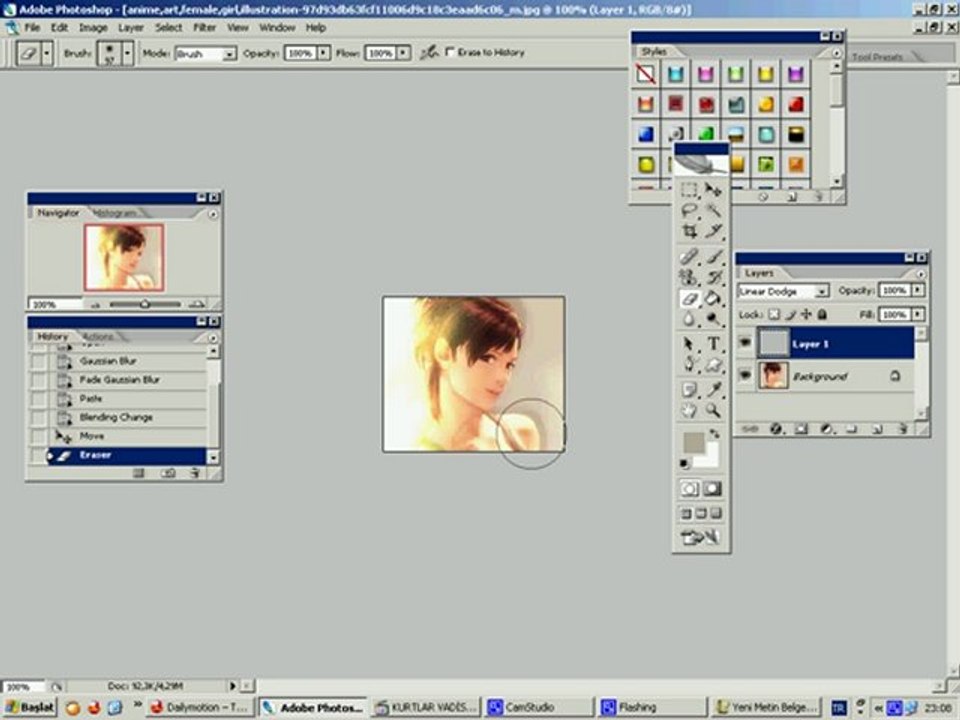Select the Eraser tool in toolbox

coord(689,299)
